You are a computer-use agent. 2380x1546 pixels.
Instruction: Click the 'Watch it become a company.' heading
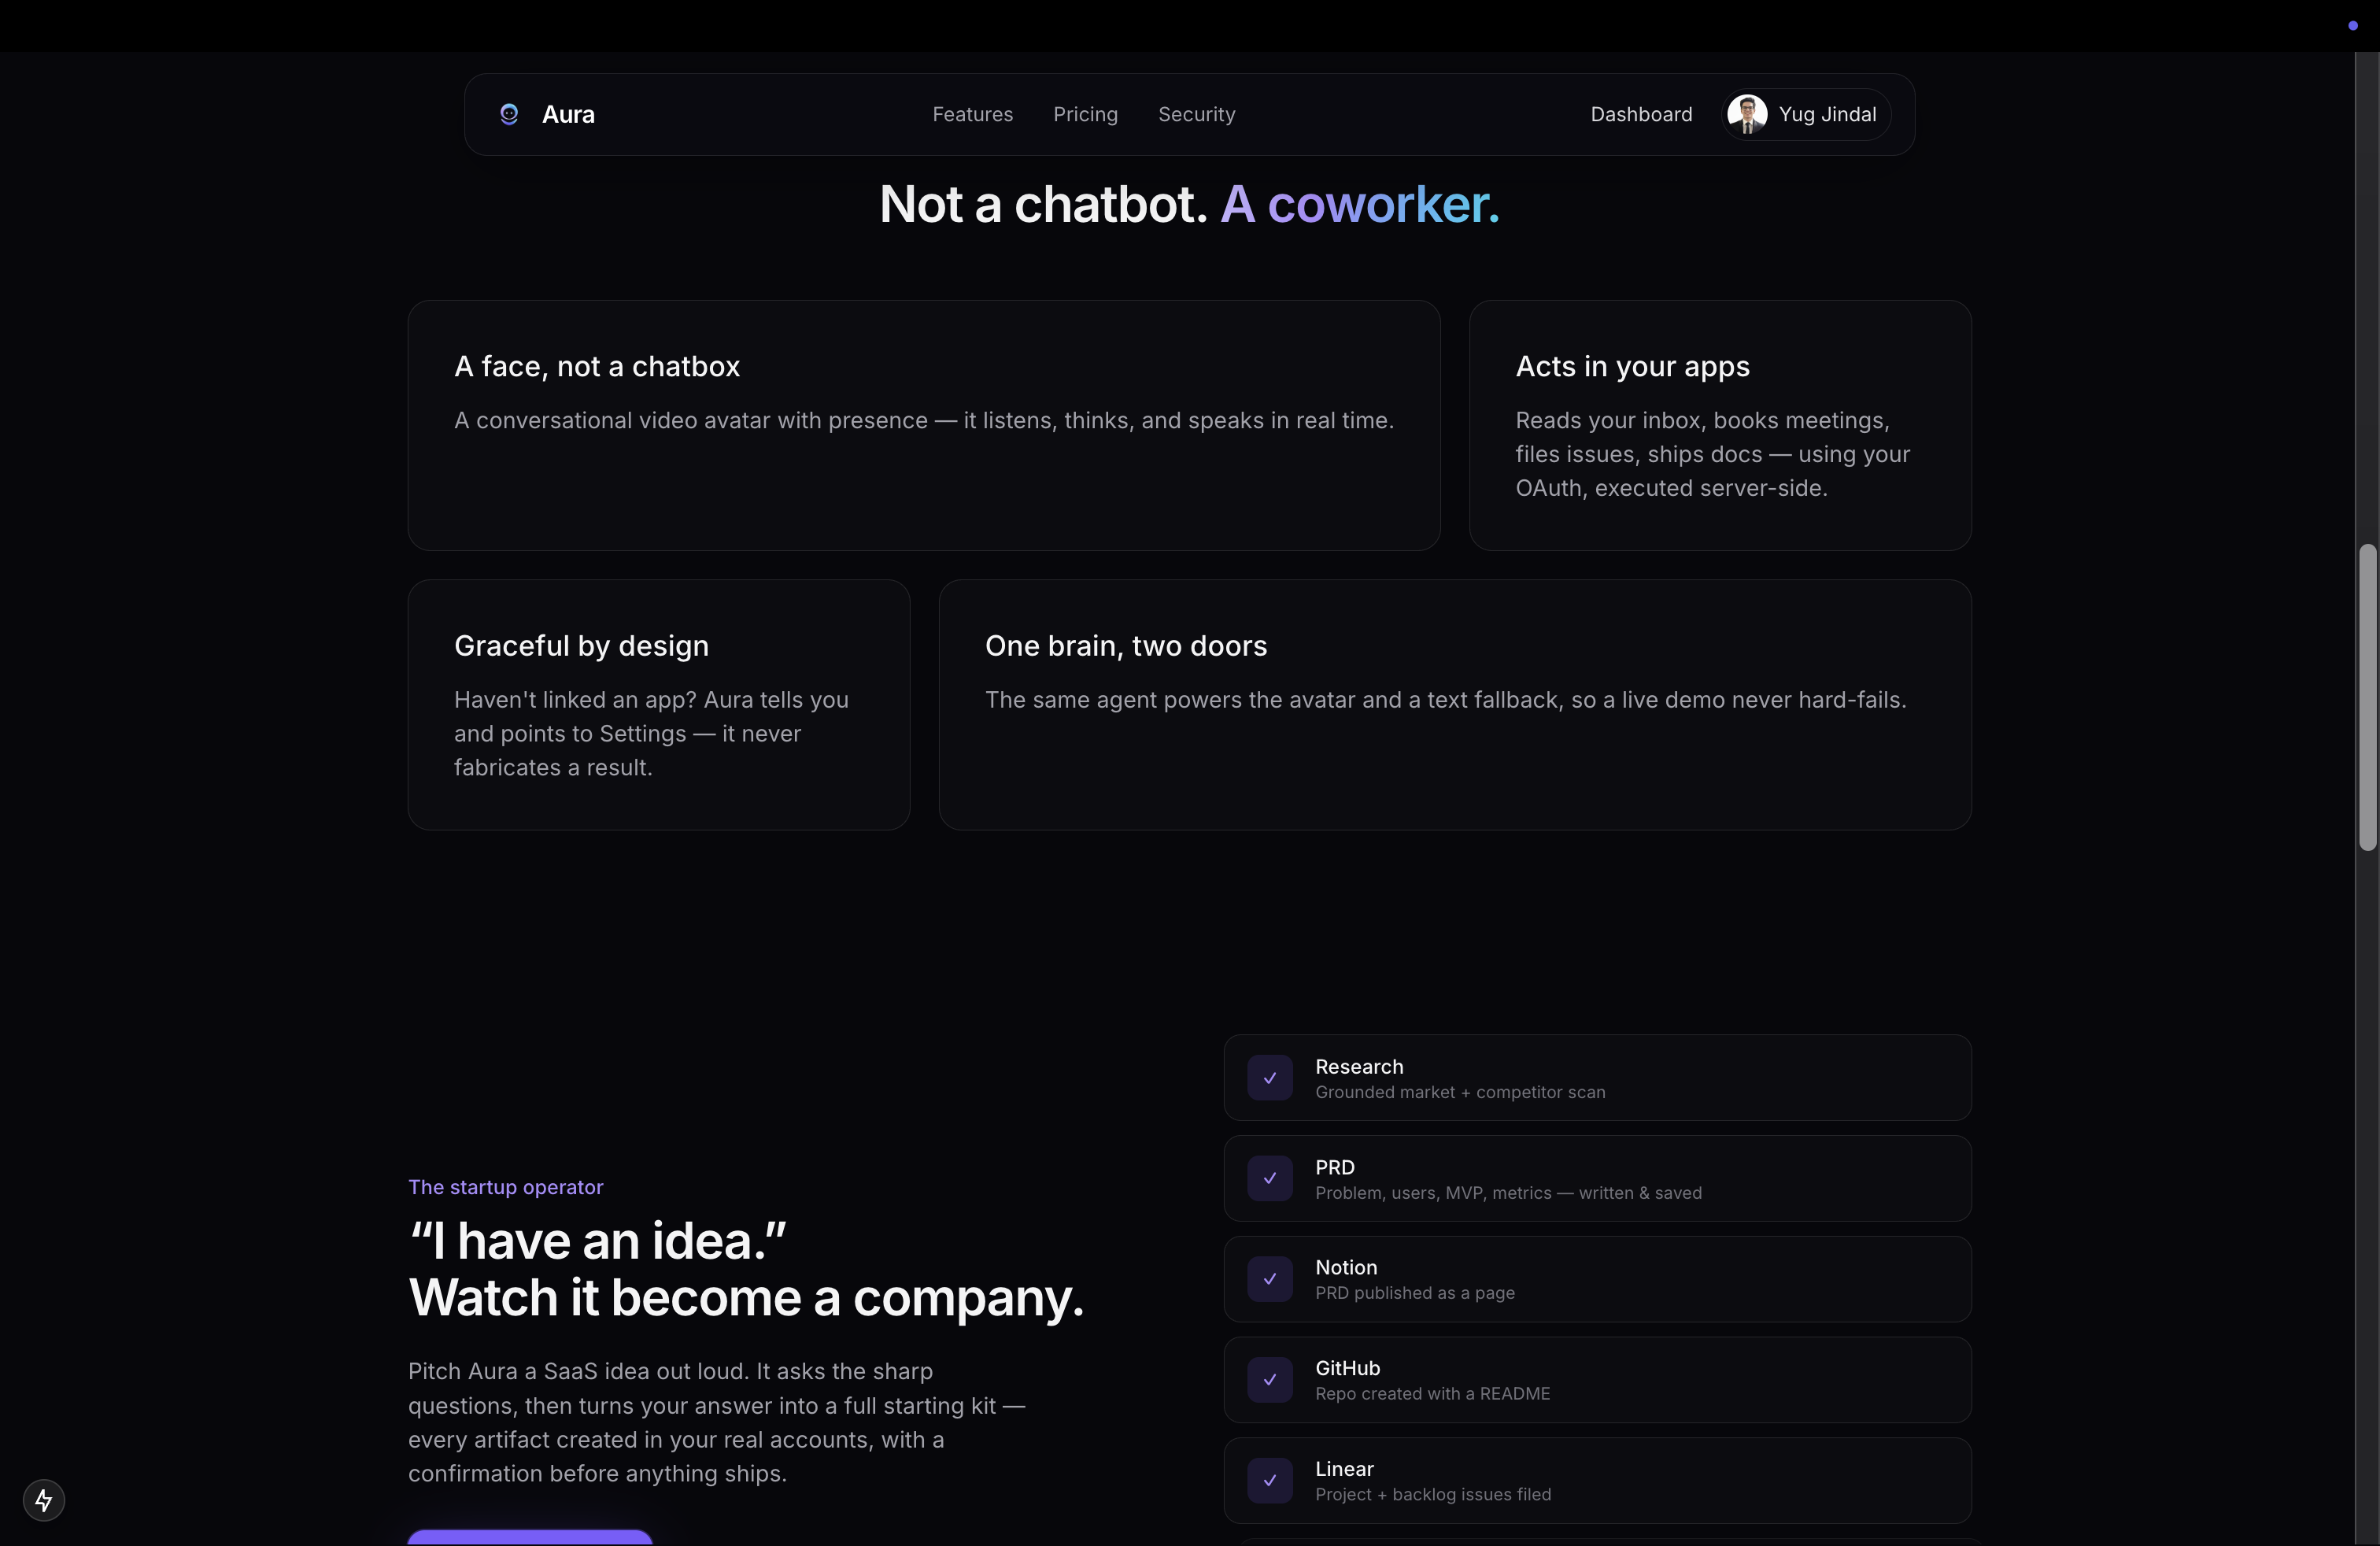(x=746, y=1298)
